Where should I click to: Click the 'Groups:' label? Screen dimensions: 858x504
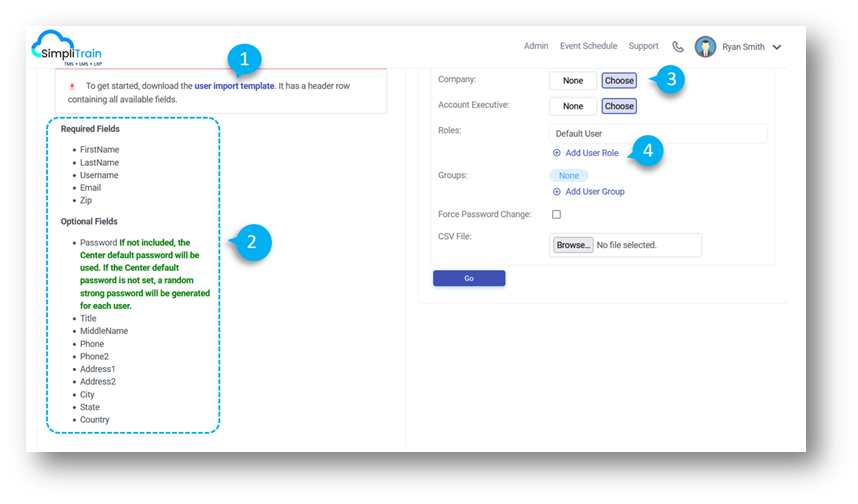(x=453, y=175)
